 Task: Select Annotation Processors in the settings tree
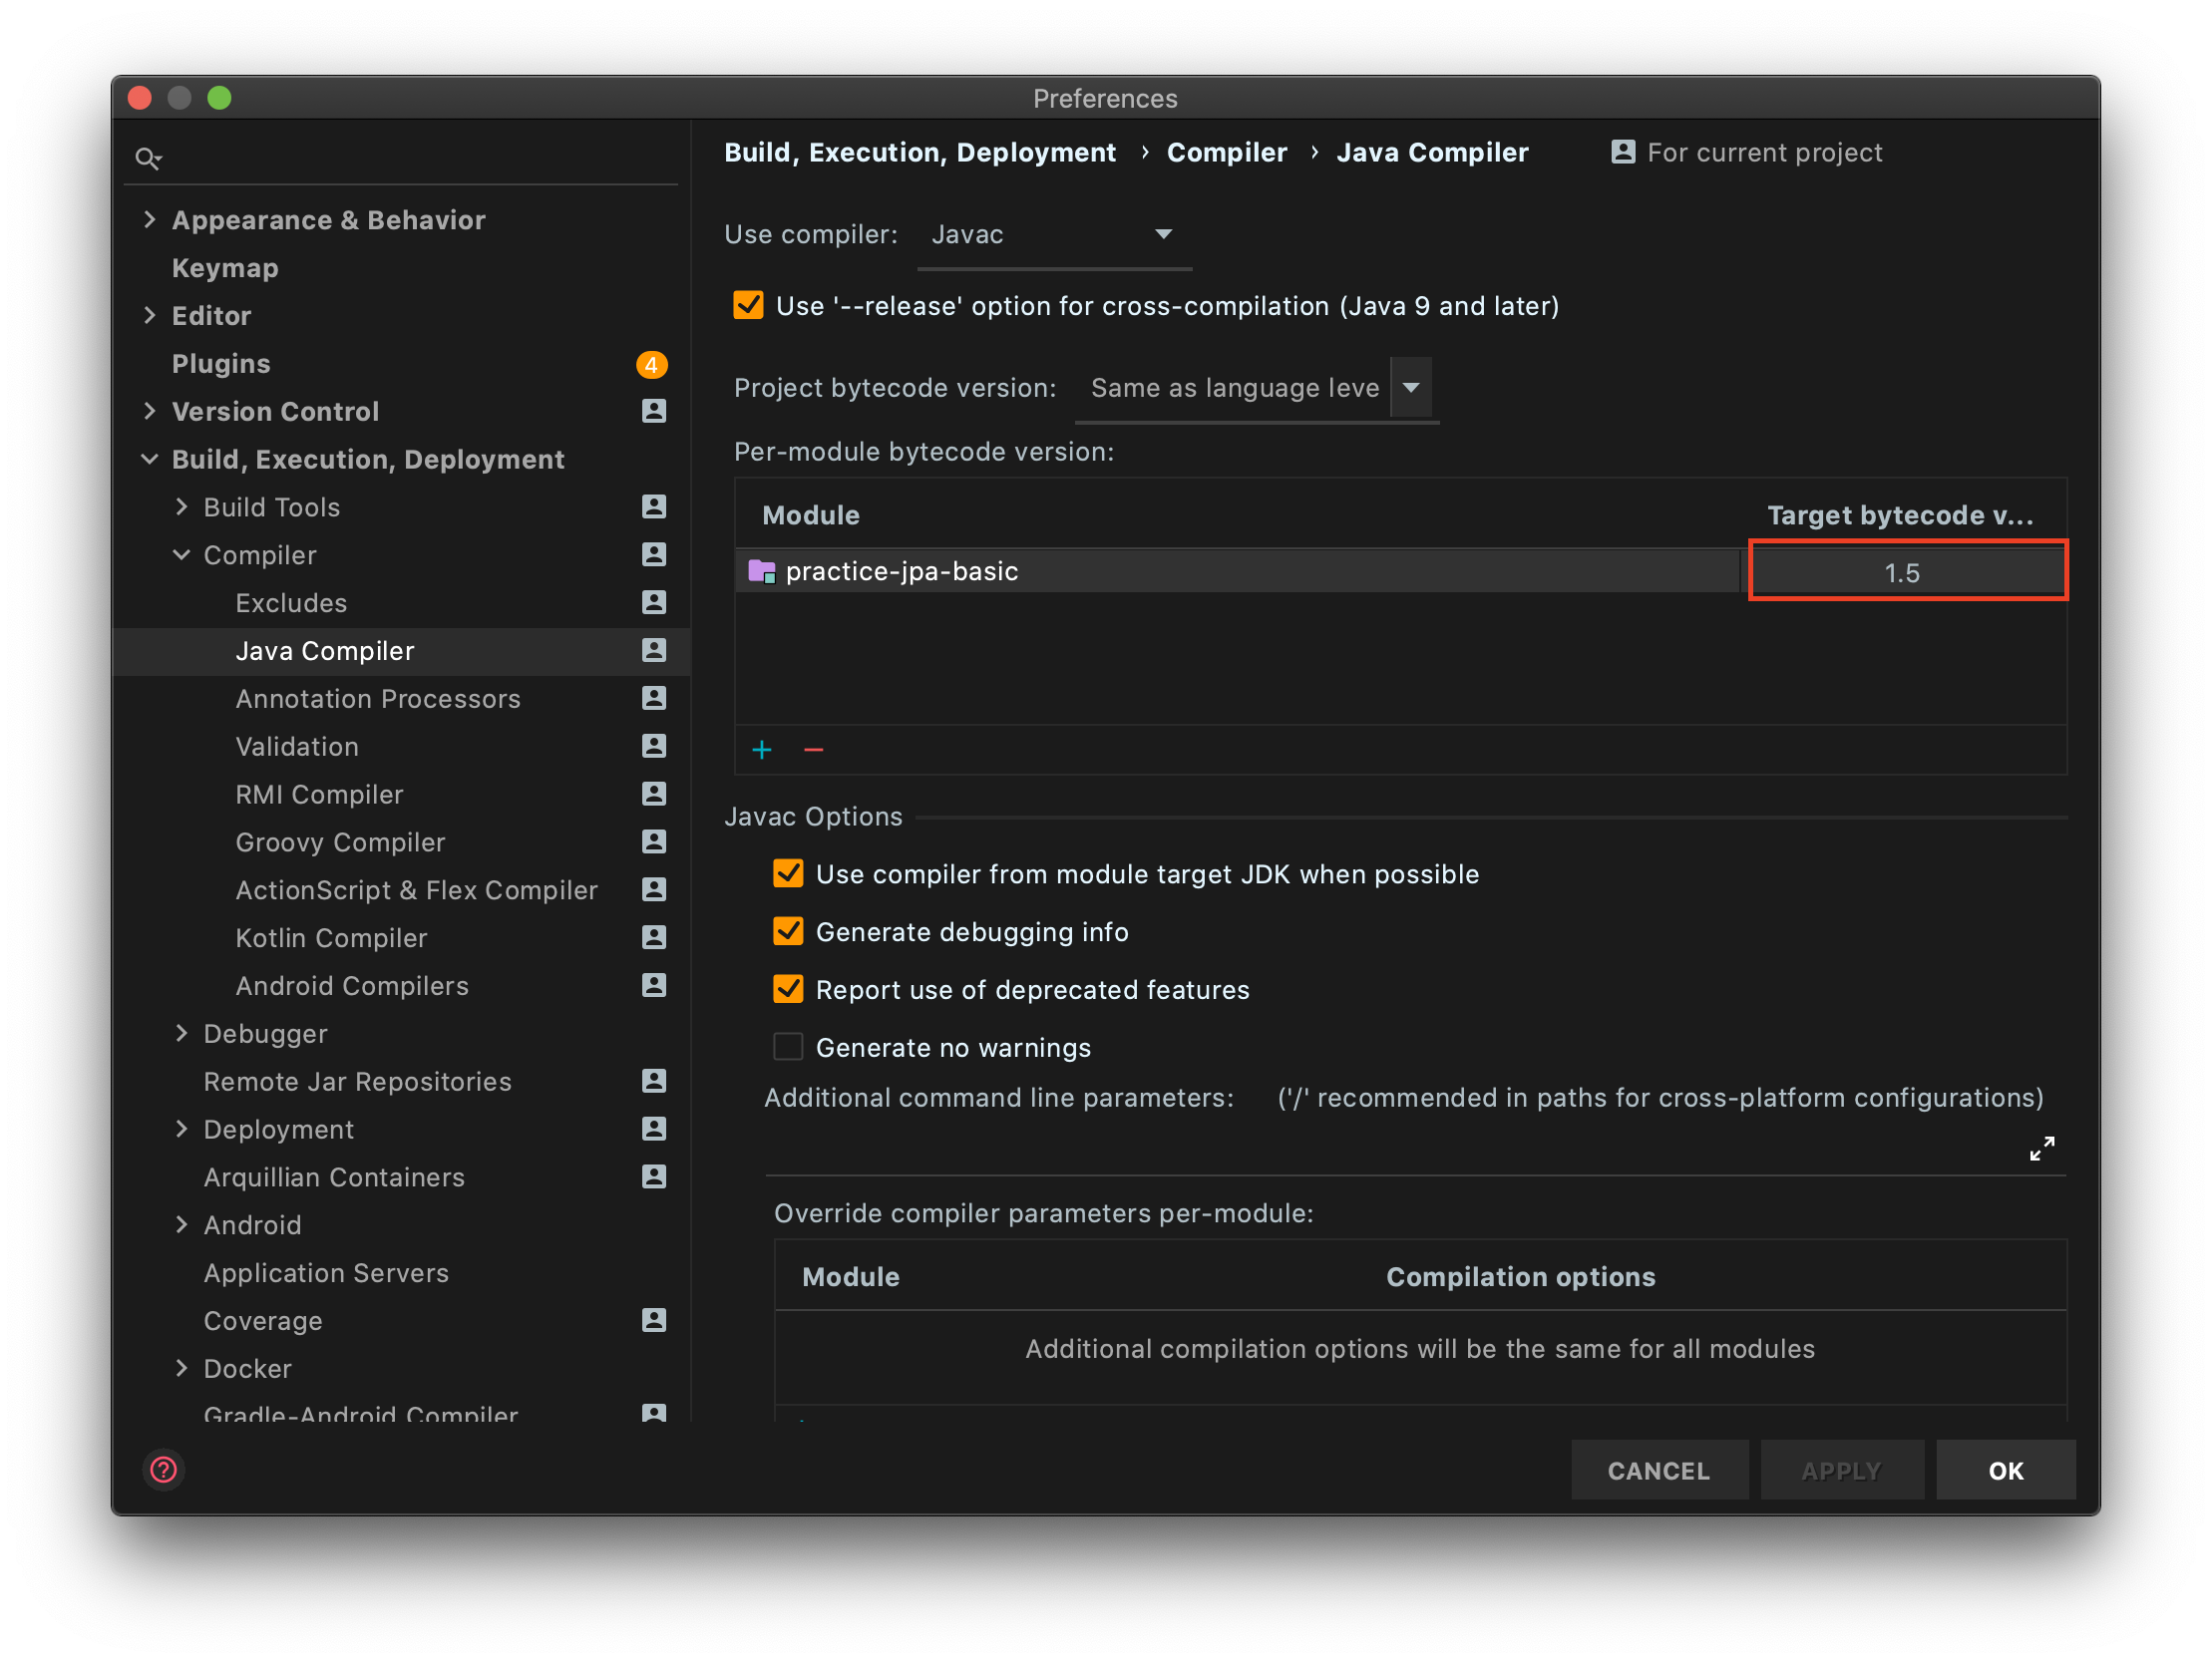click(378, 698)
